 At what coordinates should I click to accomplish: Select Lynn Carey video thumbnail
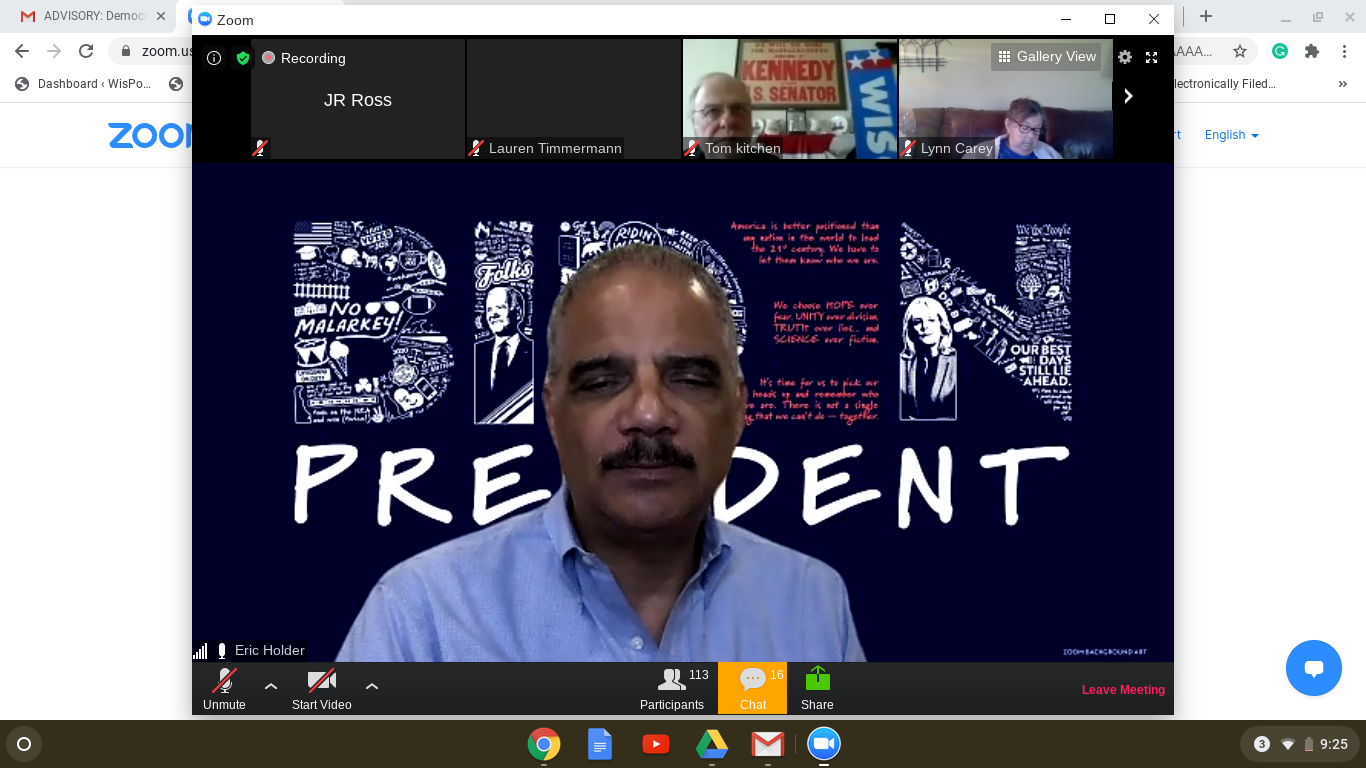(1005, 99)
